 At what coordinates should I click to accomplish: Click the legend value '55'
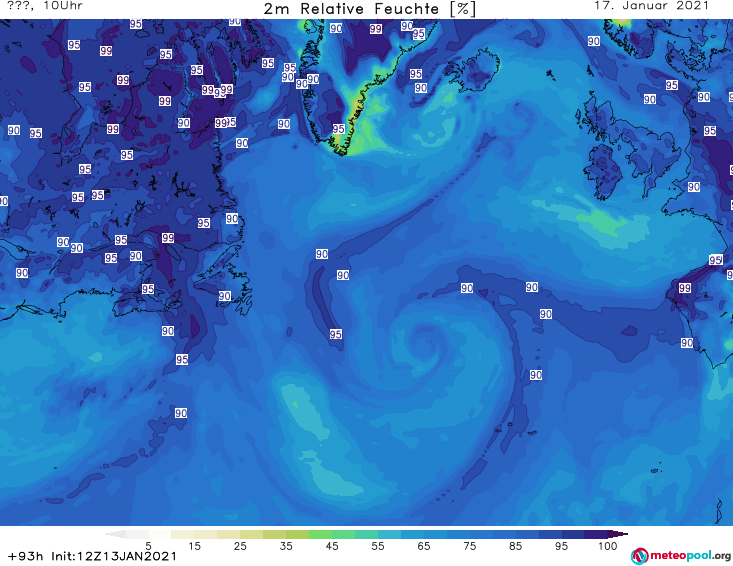(x=378, y=545)
